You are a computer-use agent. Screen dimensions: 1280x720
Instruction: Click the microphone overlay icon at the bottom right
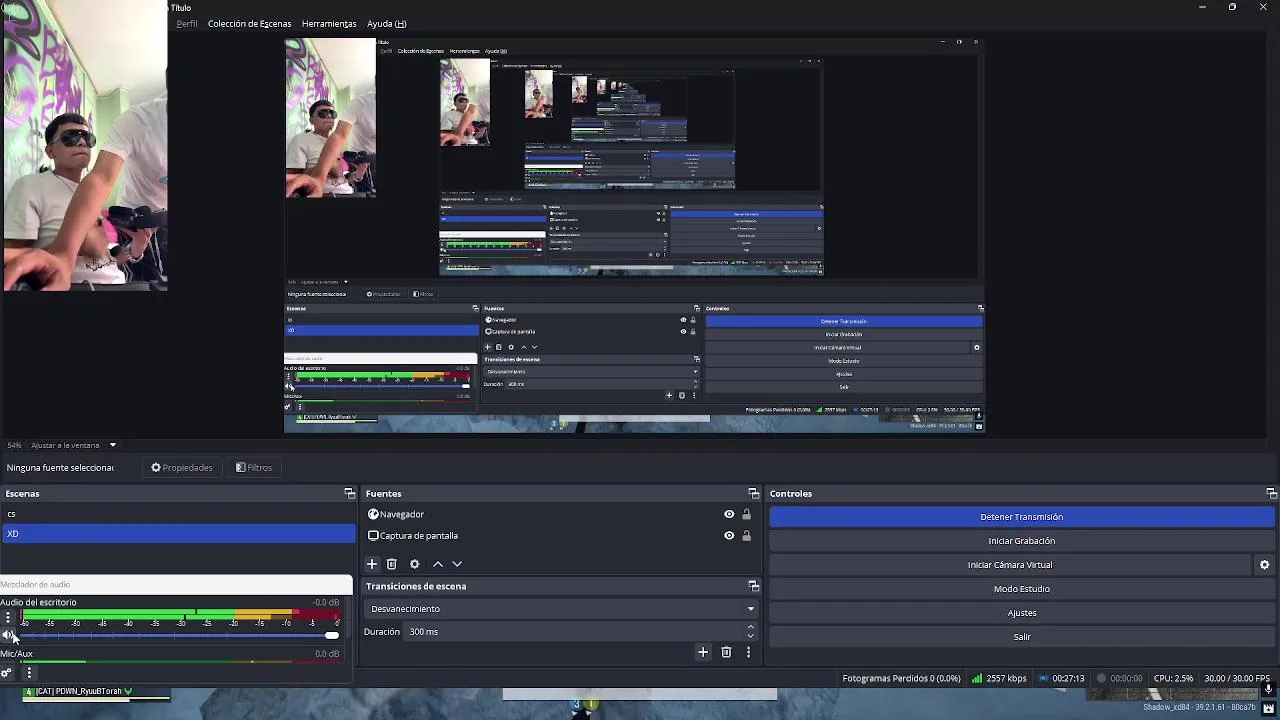(1268, 689)
